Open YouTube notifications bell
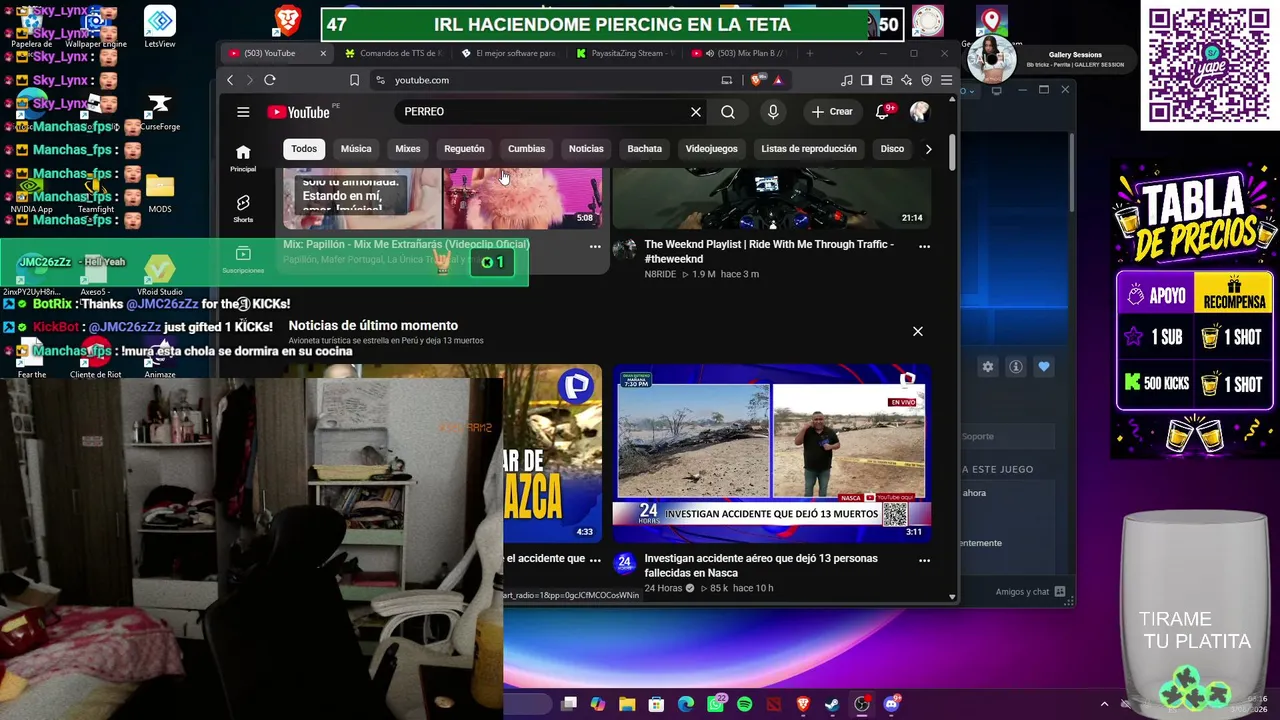Image resolution: width=1280 pixels, height=720 pixels. coord(883,112)
